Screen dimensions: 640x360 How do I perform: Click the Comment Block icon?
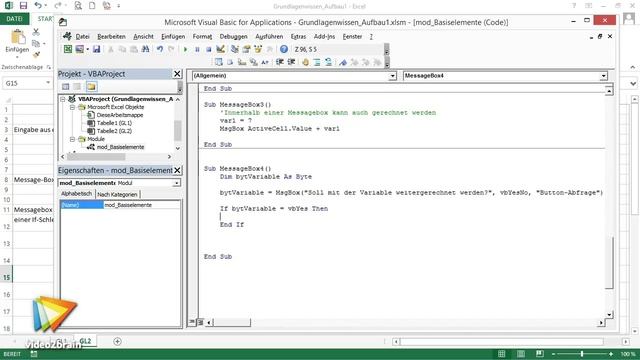tap(317, 62)
